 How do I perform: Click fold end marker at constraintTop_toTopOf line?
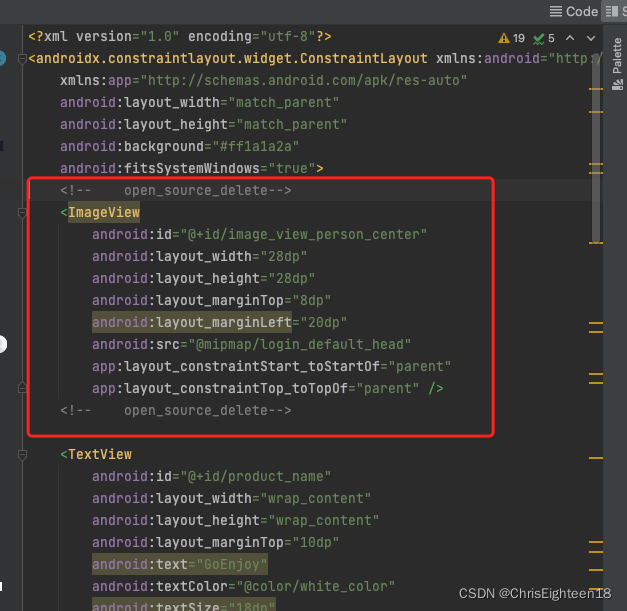(22, 388)
